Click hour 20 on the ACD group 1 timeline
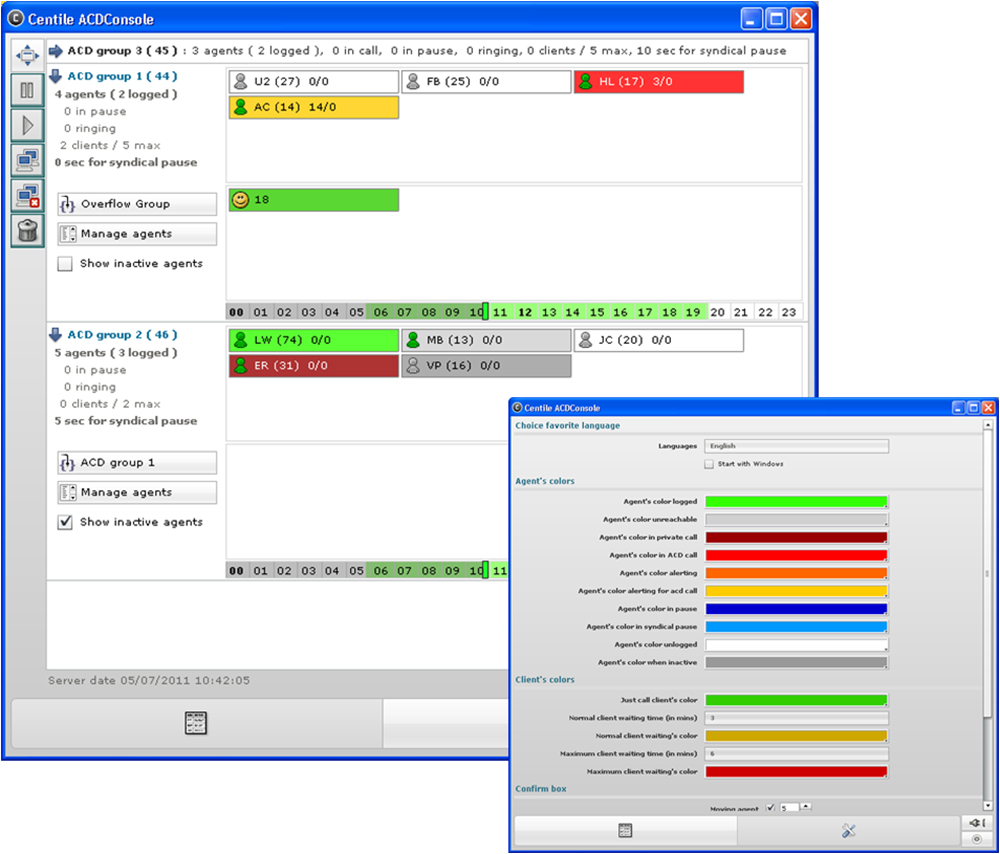1000x854 pixels. point(717,312)
